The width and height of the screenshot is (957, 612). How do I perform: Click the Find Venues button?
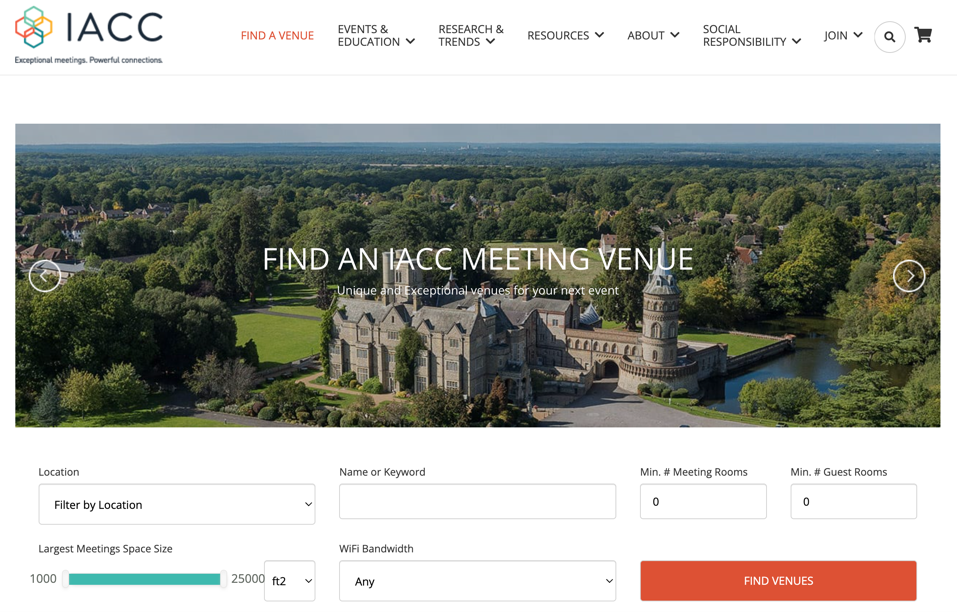(x=778, y=581)
